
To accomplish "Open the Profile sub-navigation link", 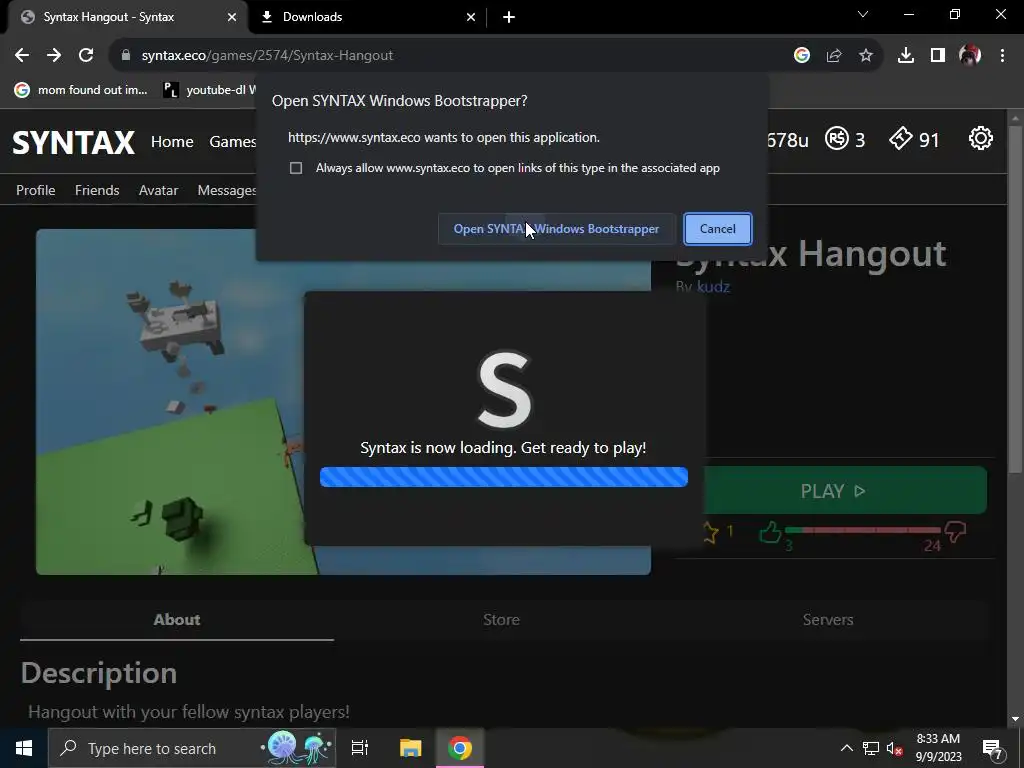I will [35, 190].
